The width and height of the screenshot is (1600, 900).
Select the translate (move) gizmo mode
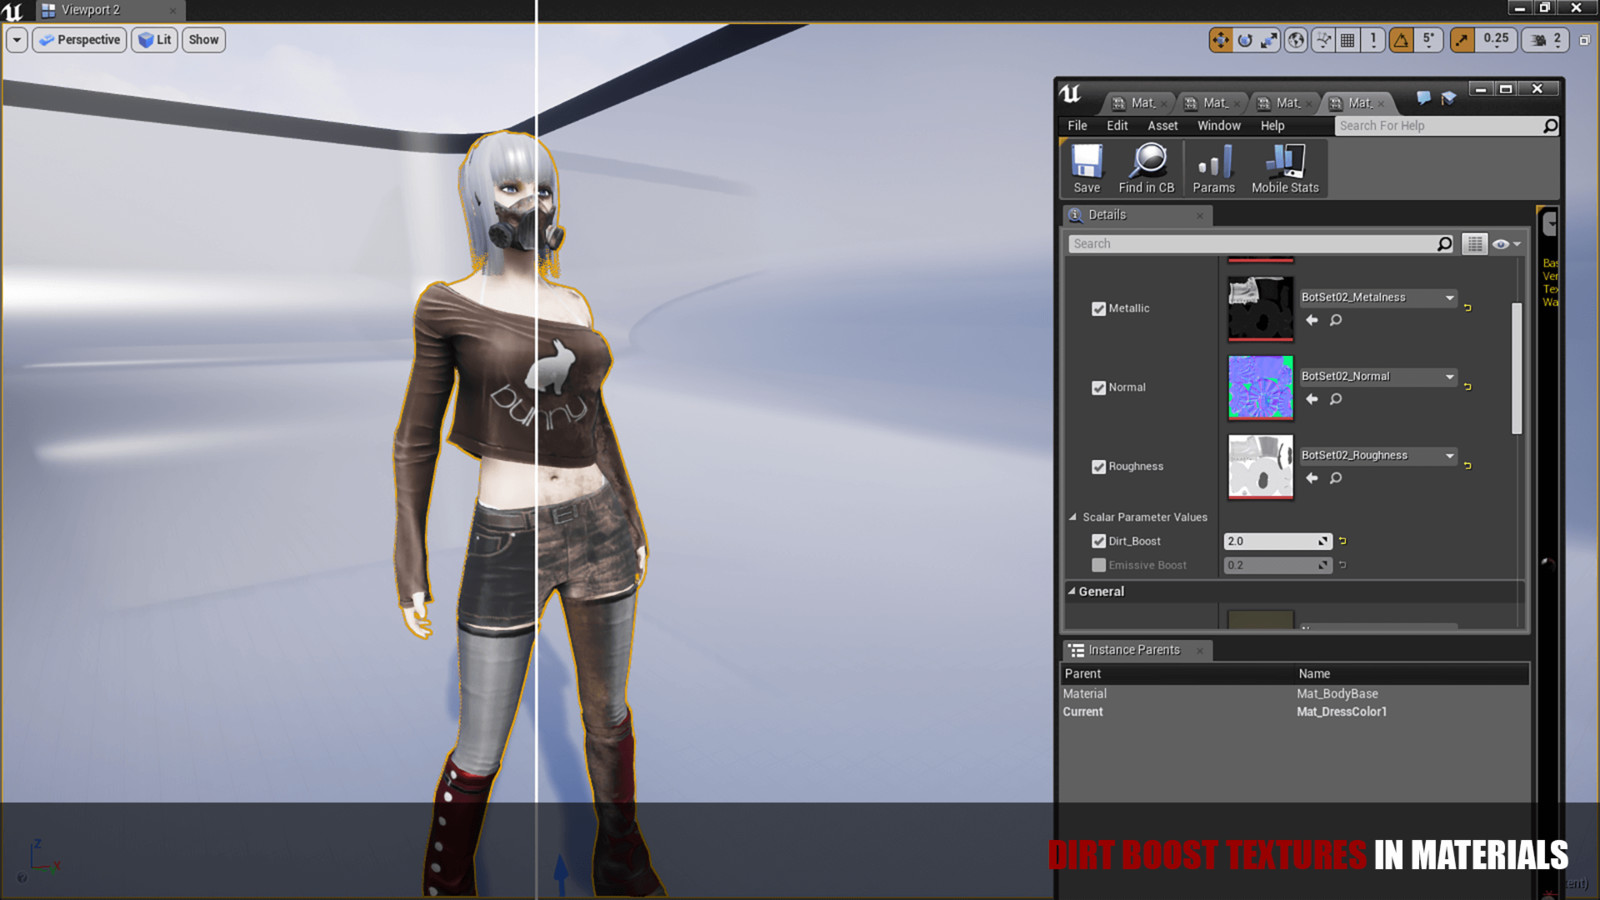click(x=1220, y=40)
